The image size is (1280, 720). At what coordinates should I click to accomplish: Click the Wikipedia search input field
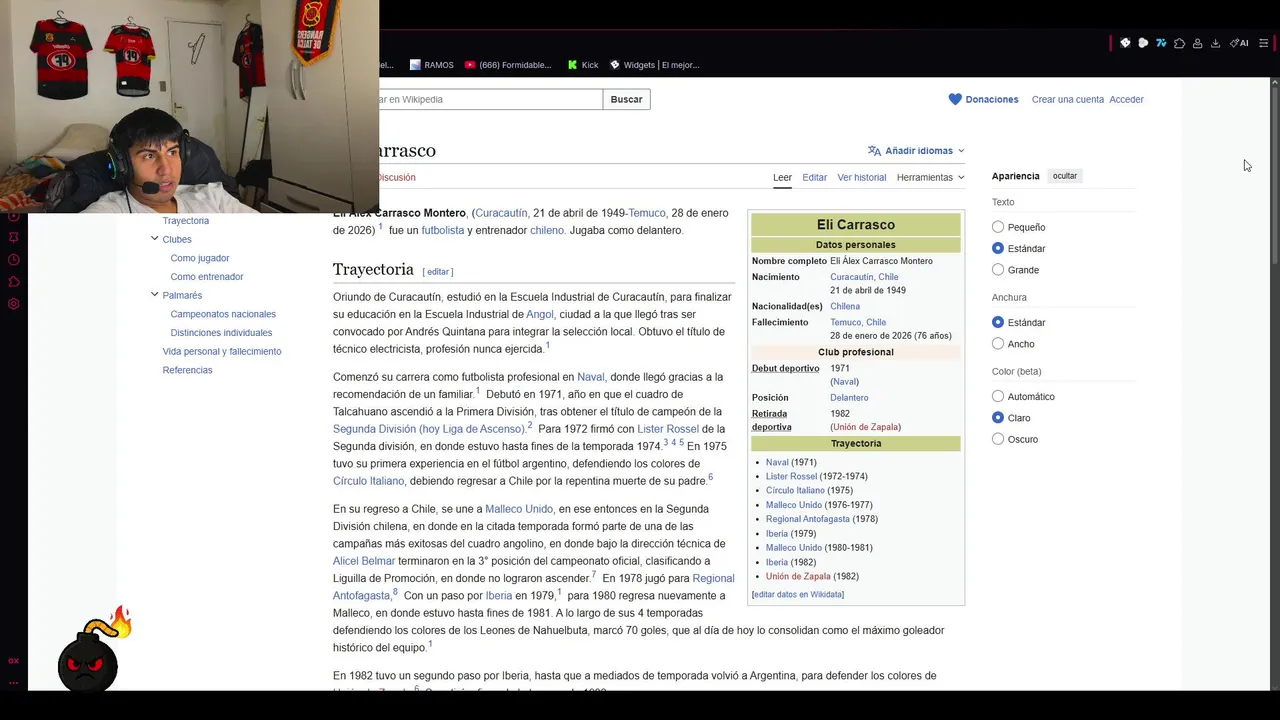click(491, 99)
